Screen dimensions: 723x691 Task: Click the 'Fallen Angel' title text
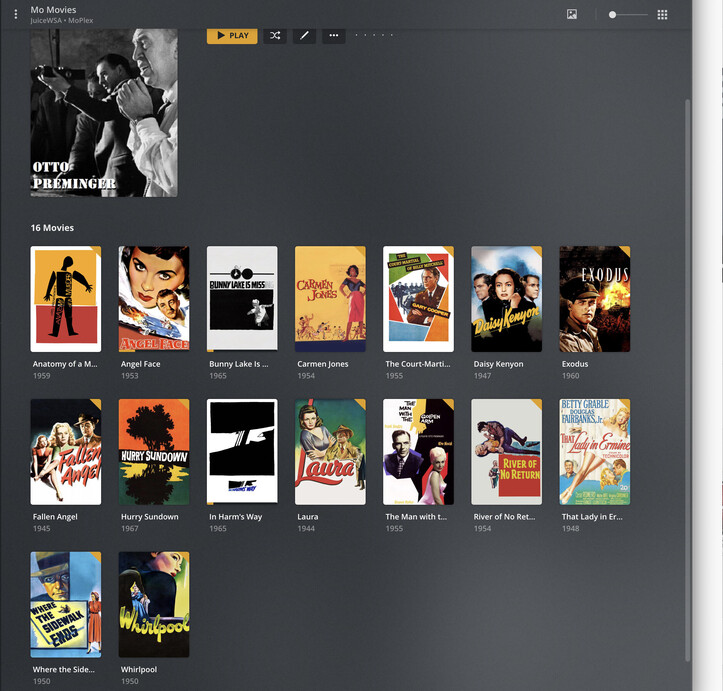[55, 517]
